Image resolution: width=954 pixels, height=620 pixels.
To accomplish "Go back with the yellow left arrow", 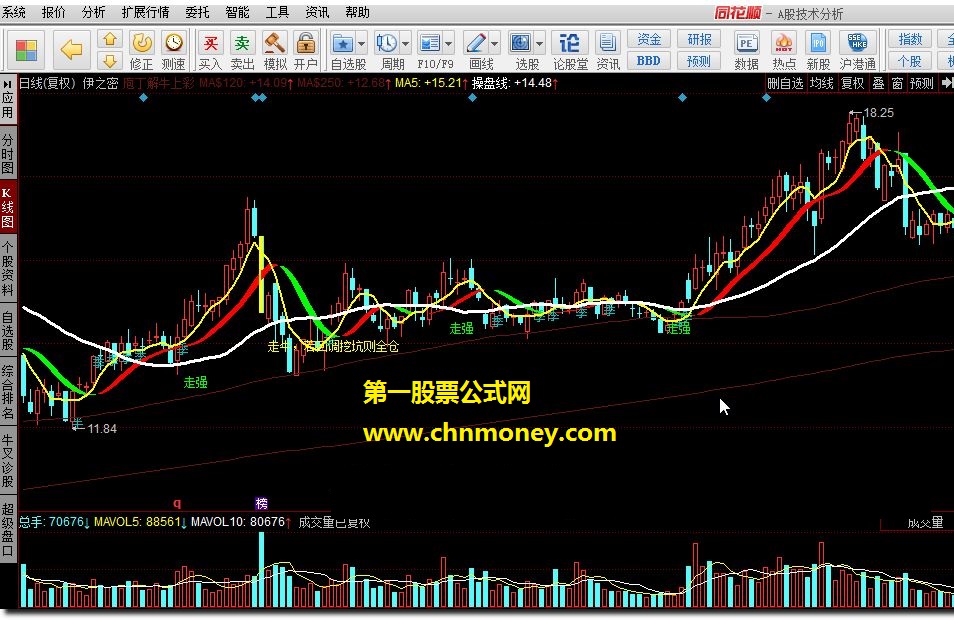I will pos(71,49).
